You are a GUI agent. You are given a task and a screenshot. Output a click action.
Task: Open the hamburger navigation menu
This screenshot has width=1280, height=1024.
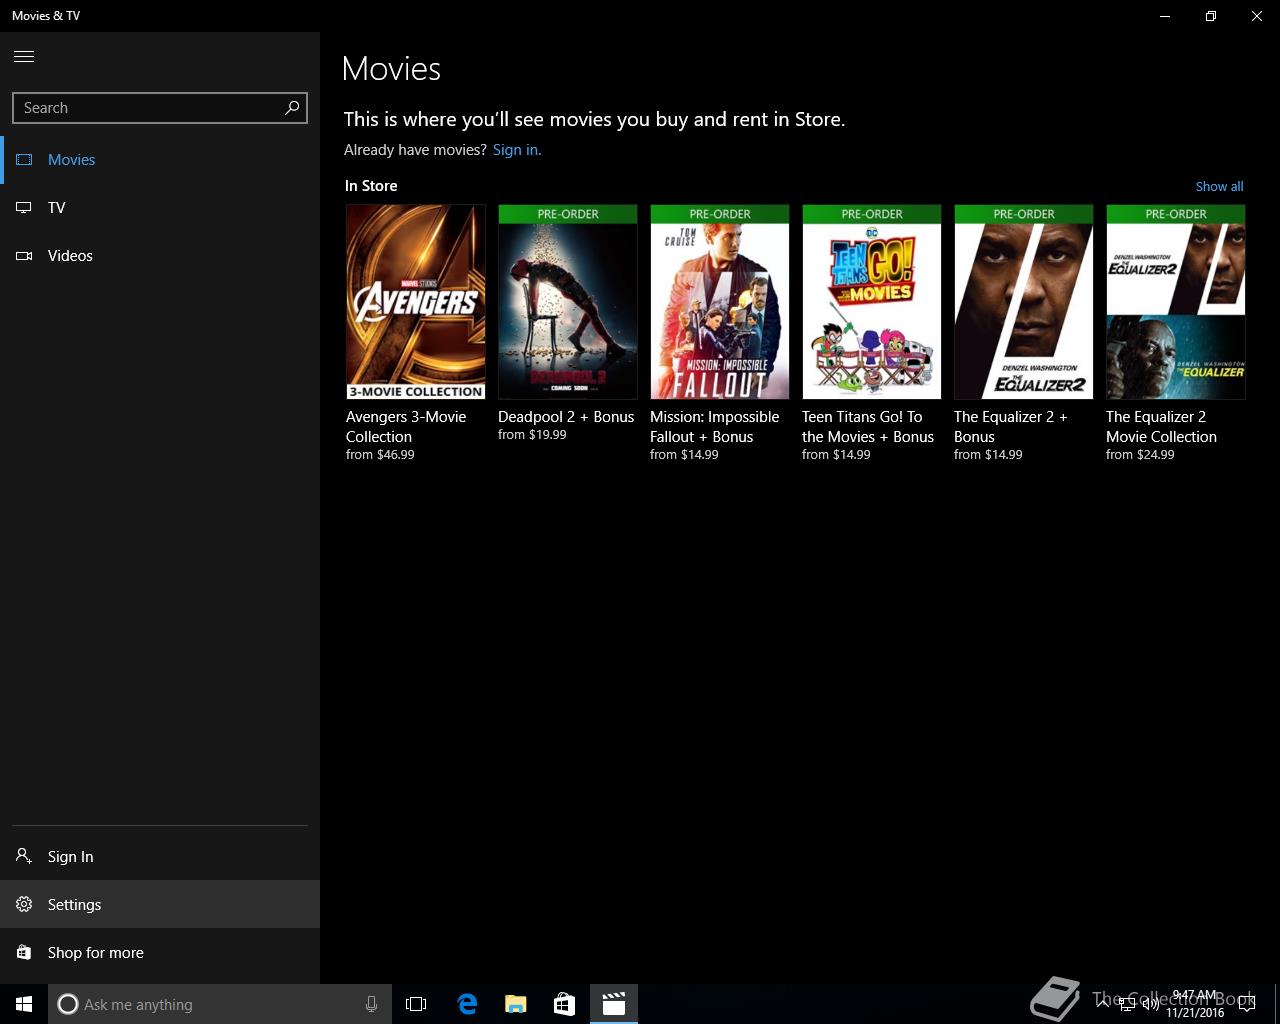pyautogui.click(x=24, y=56)
